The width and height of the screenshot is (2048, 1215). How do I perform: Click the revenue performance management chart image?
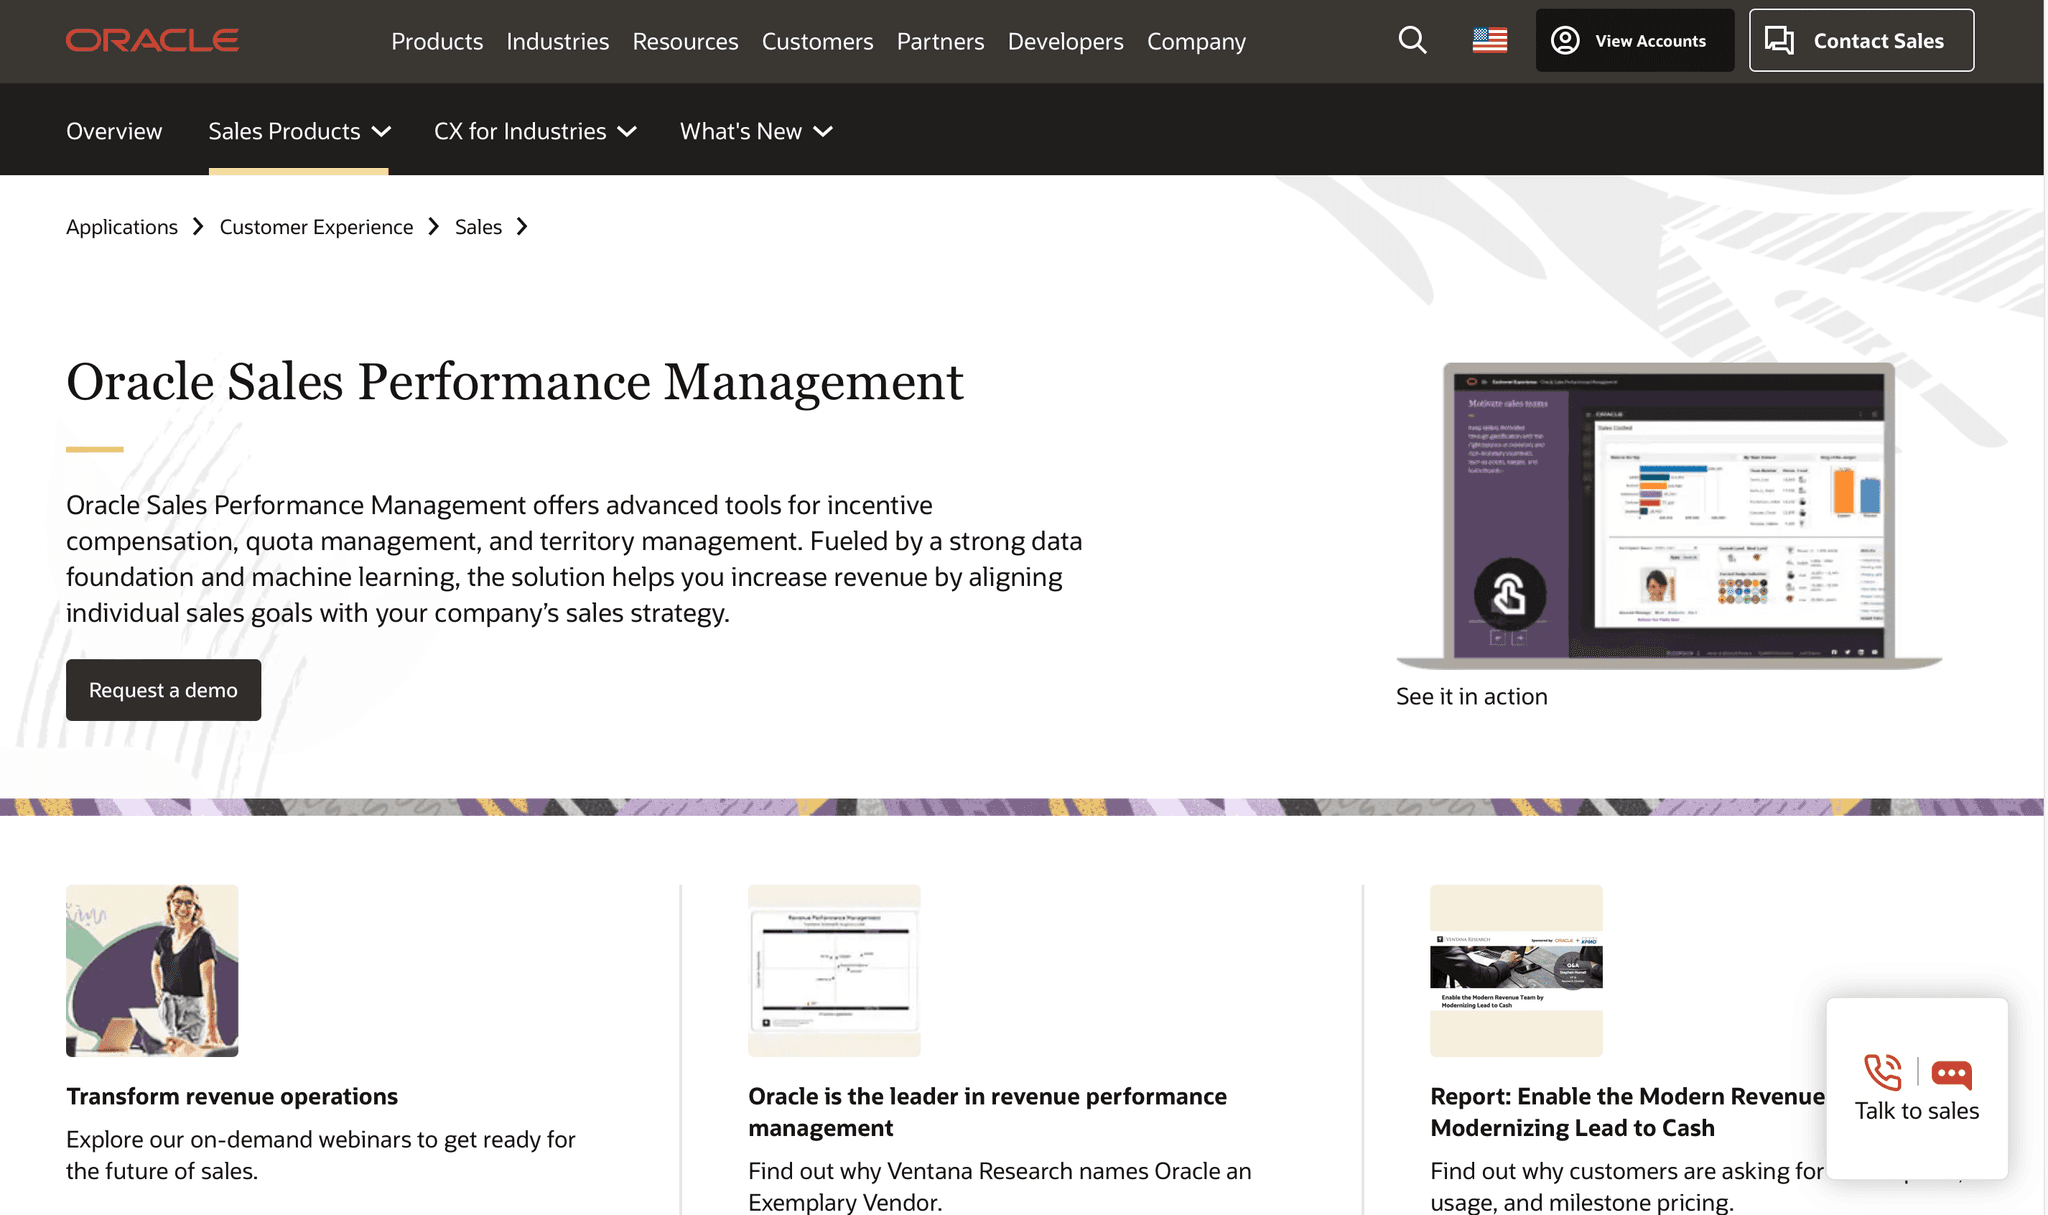coord(834,970)
